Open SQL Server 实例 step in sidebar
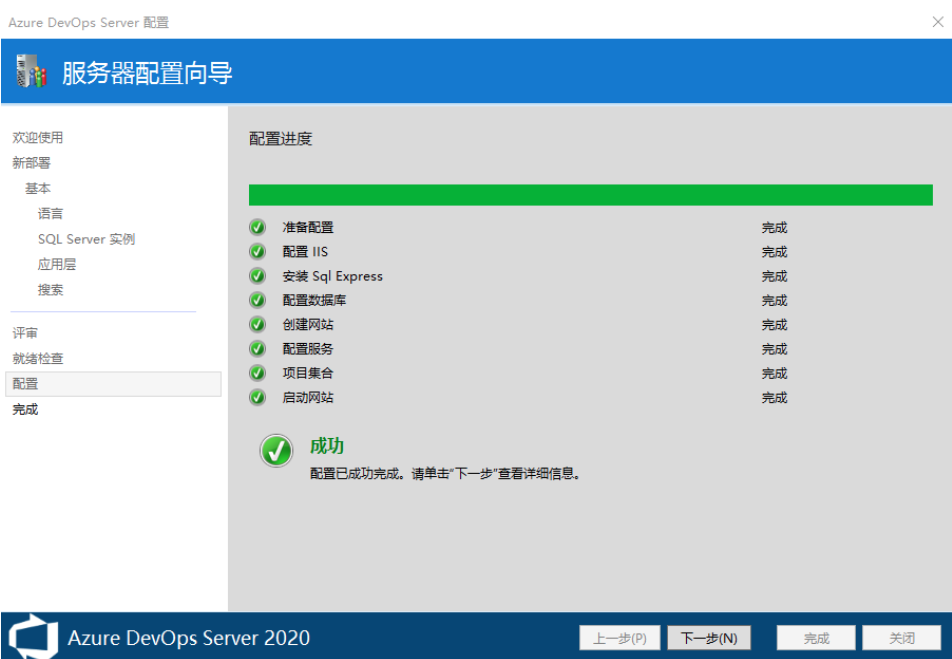952x659 pixels. [86, 239]
